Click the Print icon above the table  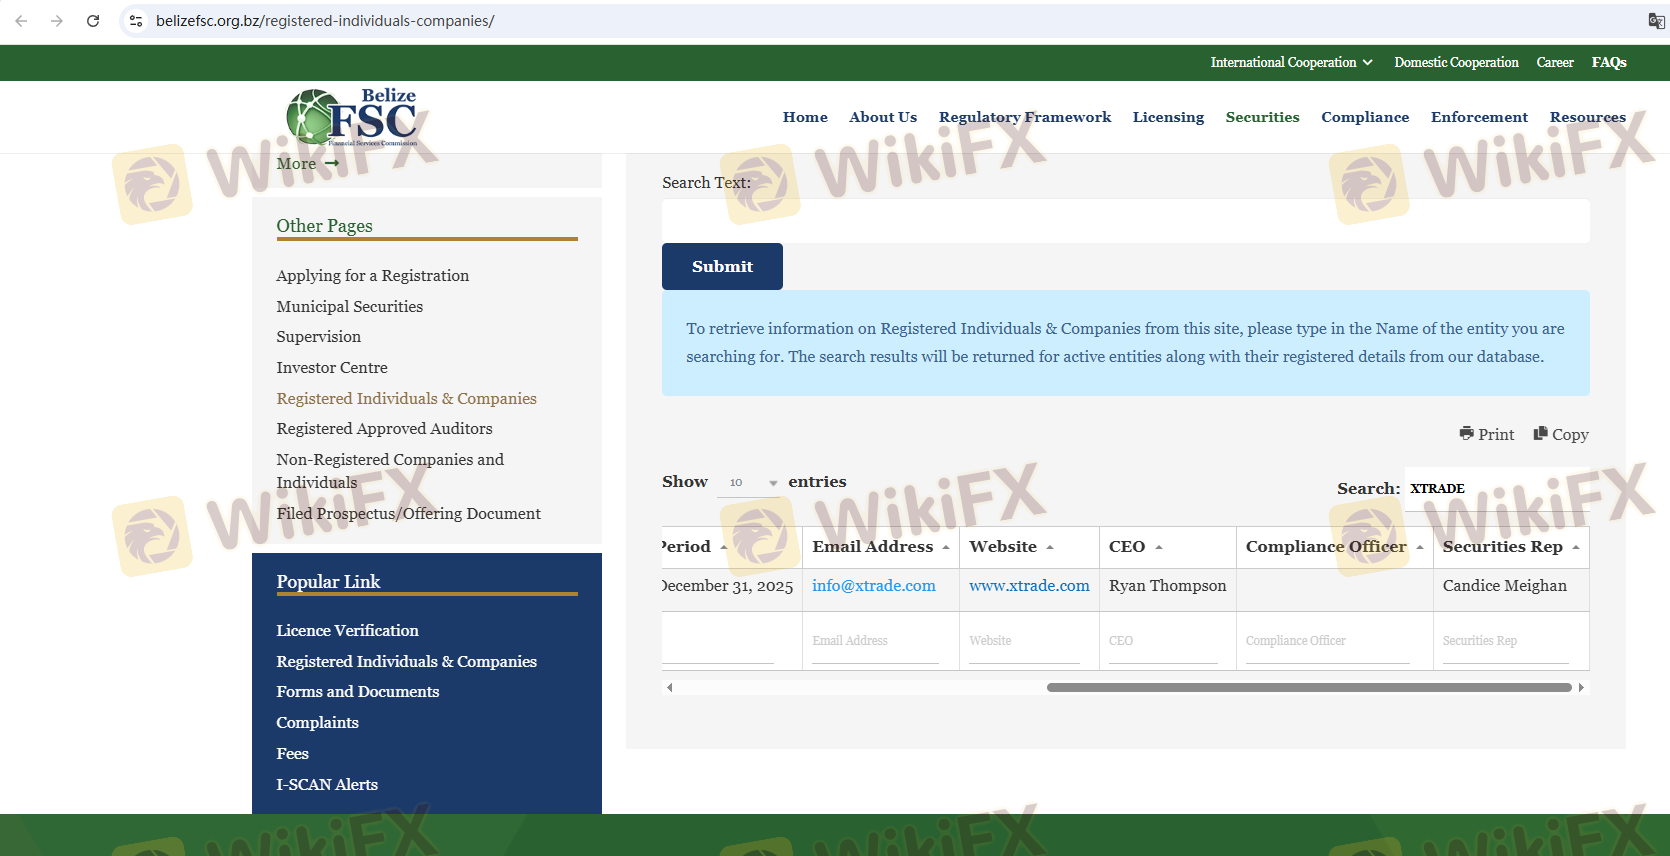(x=1466, y=433)
